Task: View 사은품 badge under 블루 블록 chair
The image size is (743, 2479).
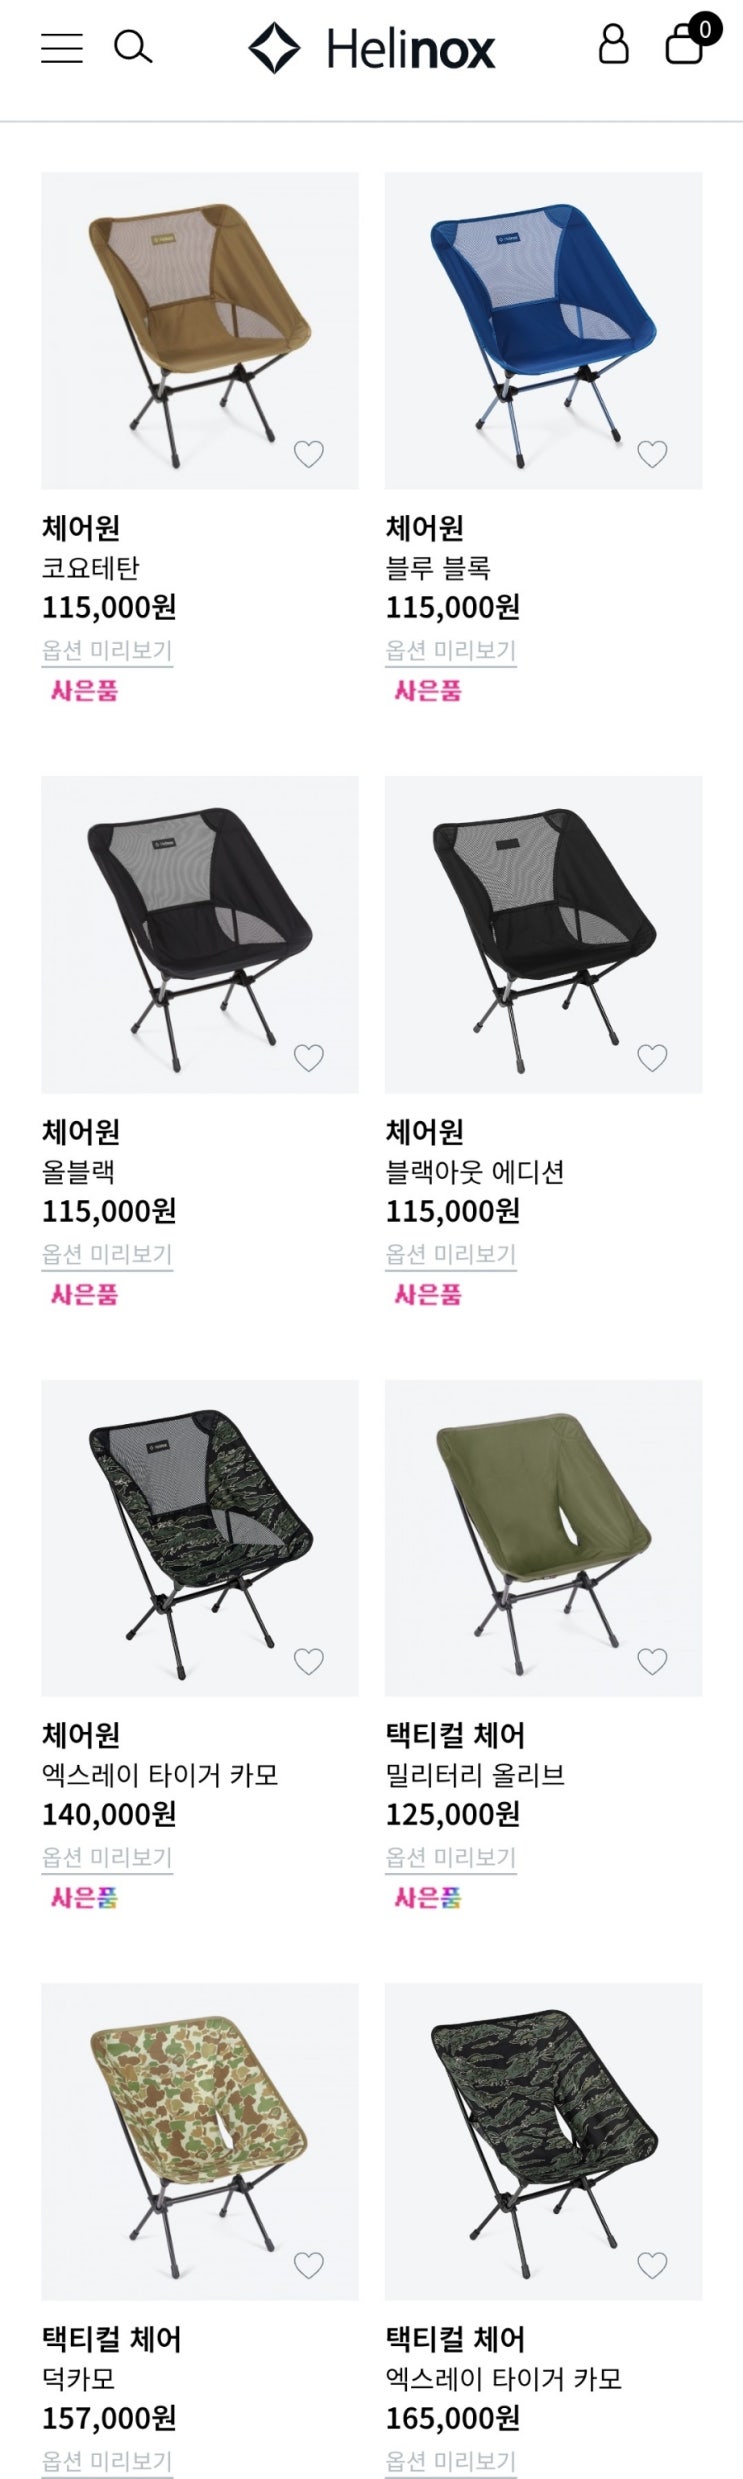Action: click(x=428, y=691)
